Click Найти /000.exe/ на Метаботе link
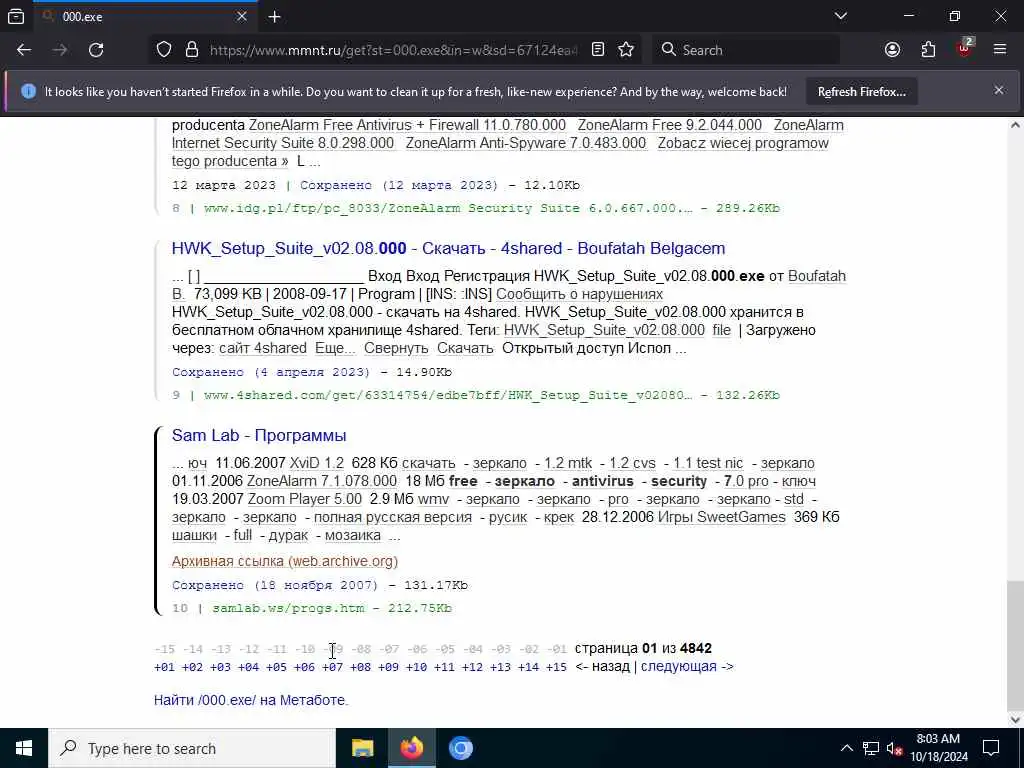 (251, 700)
